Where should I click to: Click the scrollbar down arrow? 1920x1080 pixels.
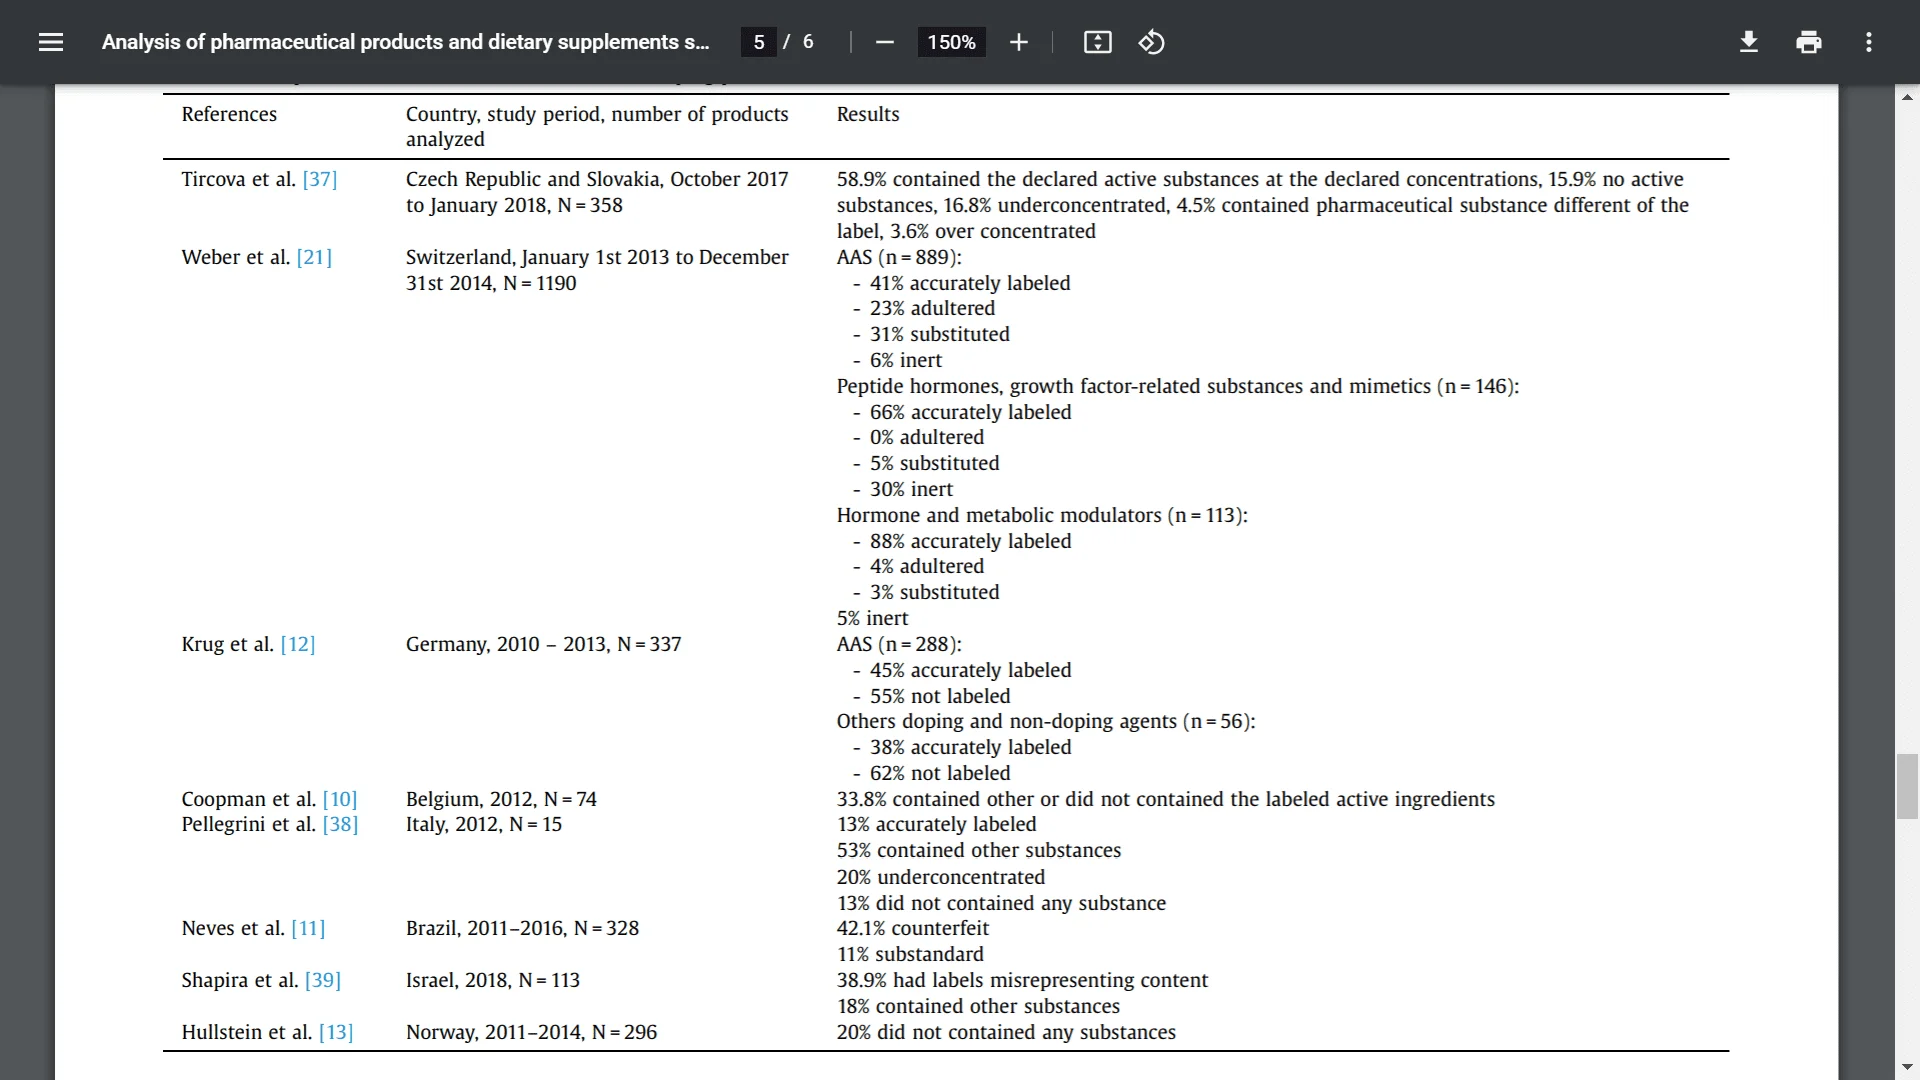(1907, 1067)
